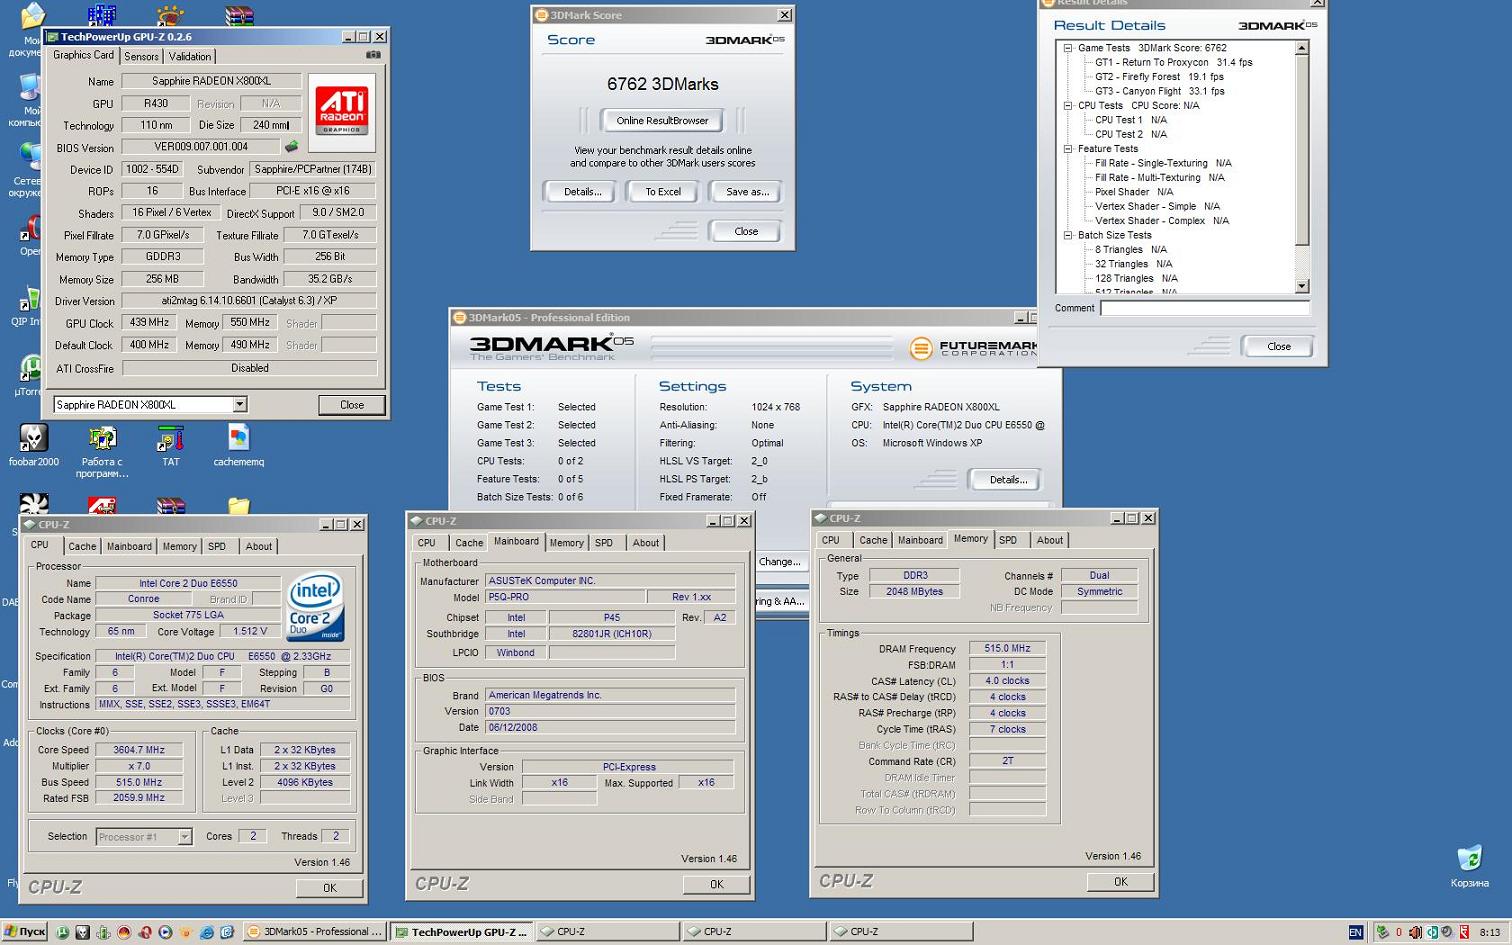Collapse Feature Tests tree node

tap(1068, 149)
